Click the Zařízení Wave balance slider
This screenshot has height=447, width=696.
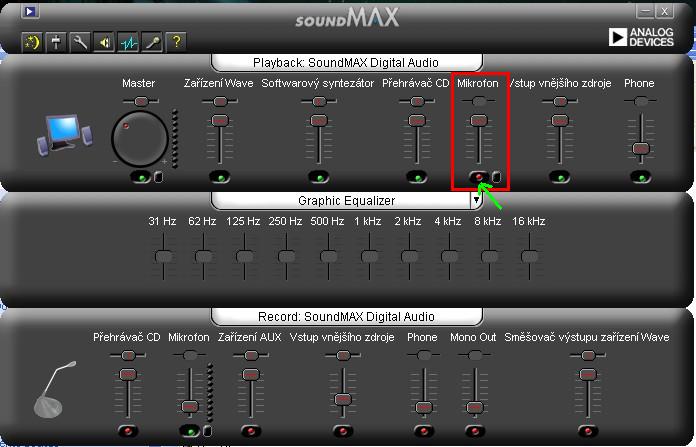click(x=220, y=102)
